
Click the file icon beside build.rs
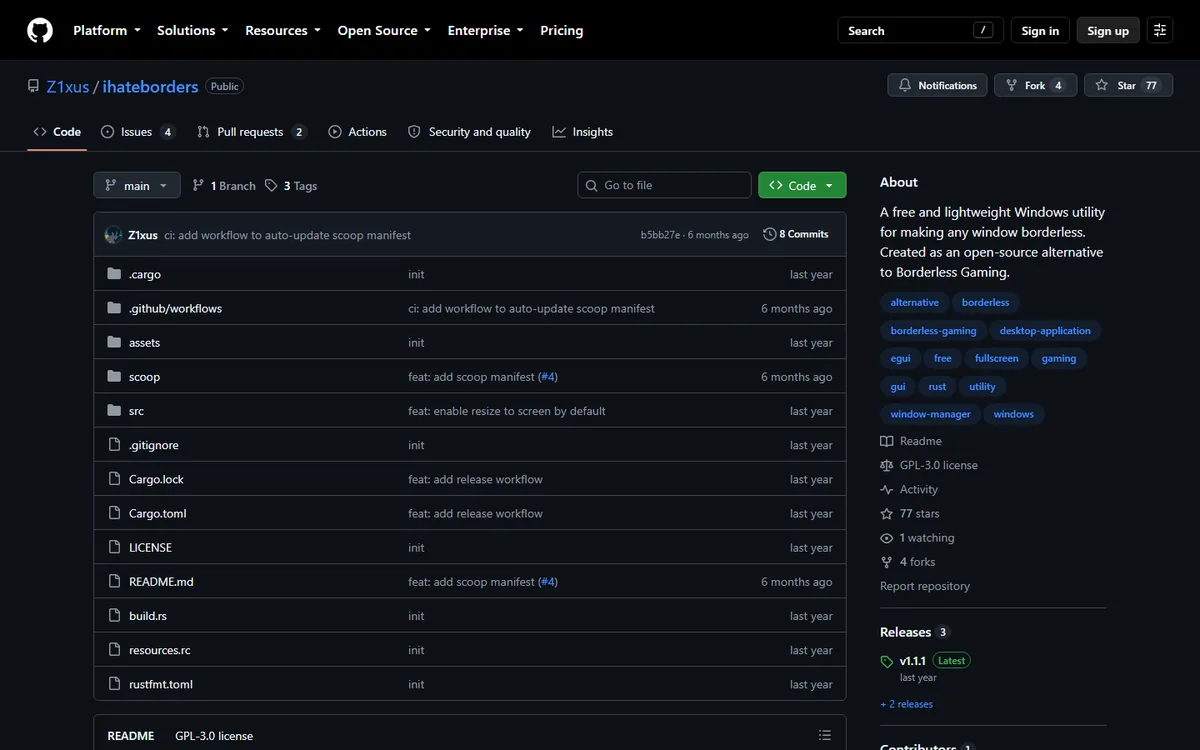[x=114, y=616]
